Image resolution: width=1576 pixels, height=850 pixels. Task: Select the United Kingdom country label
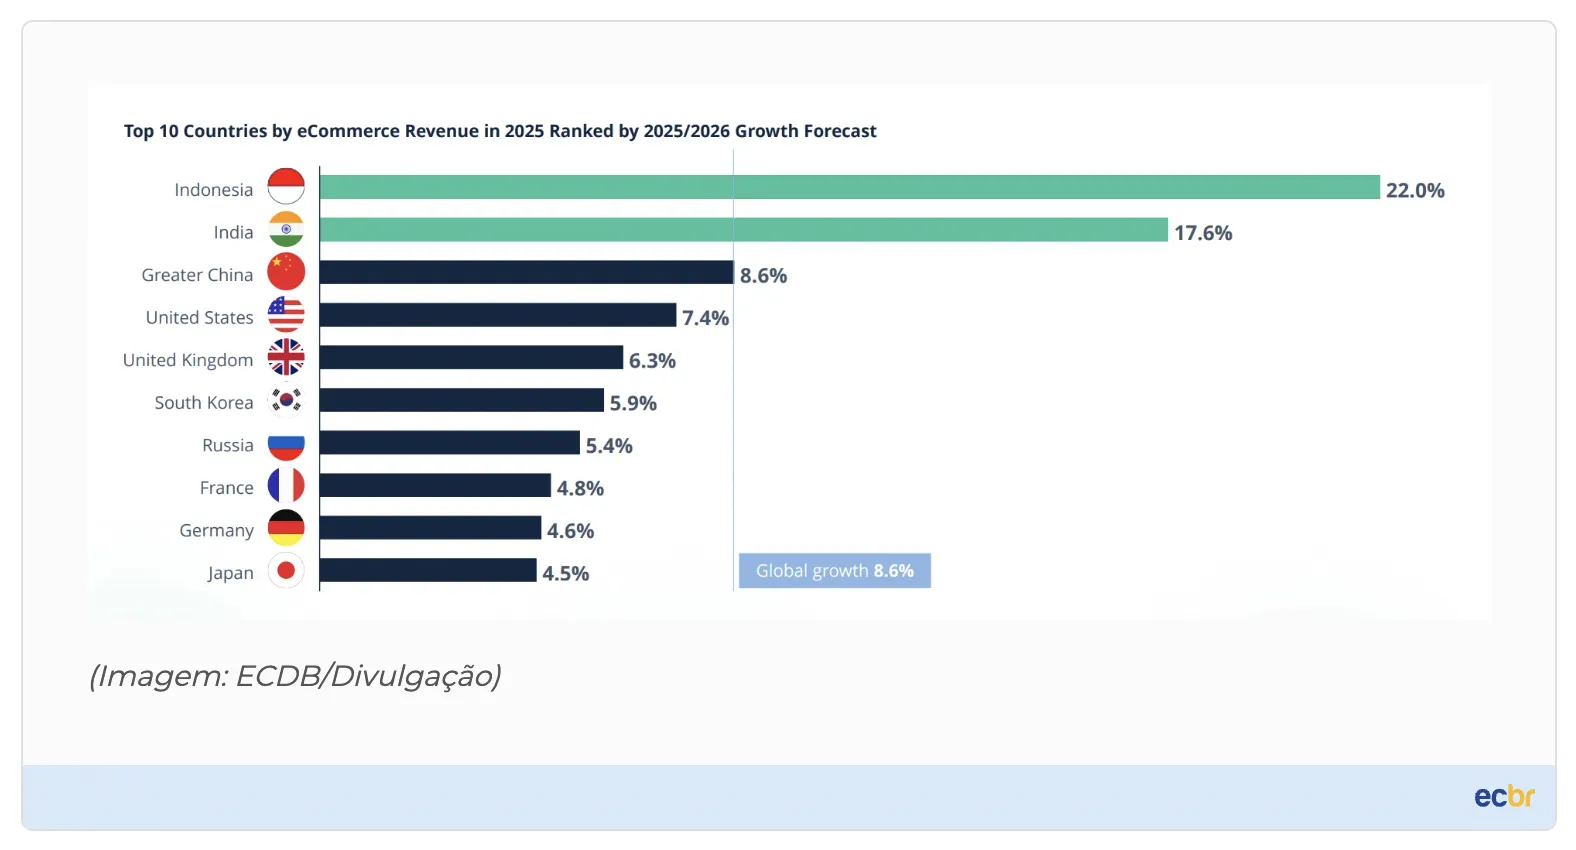pos(188,360)
